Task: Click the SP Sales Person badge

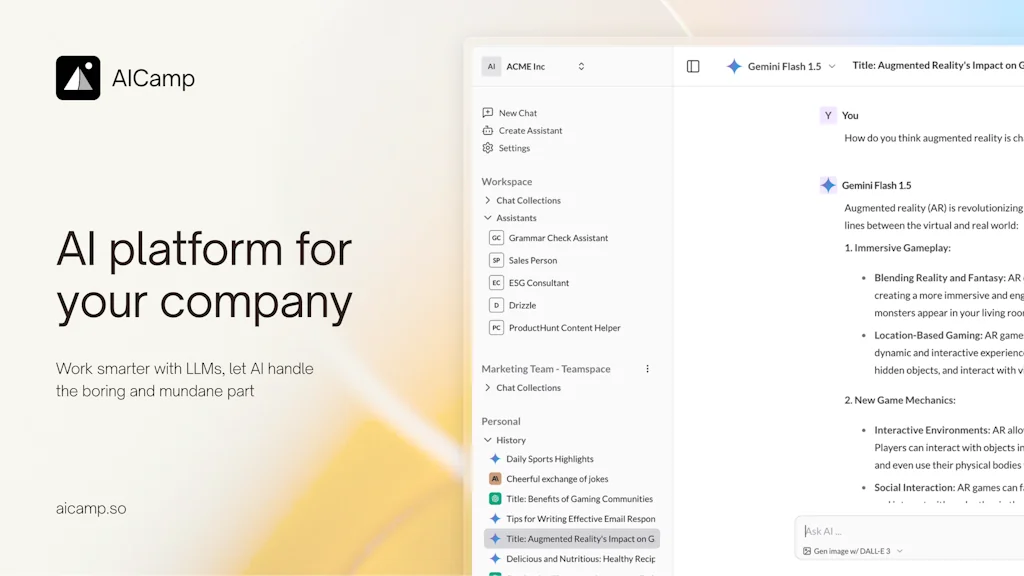Action: point(496,260)
